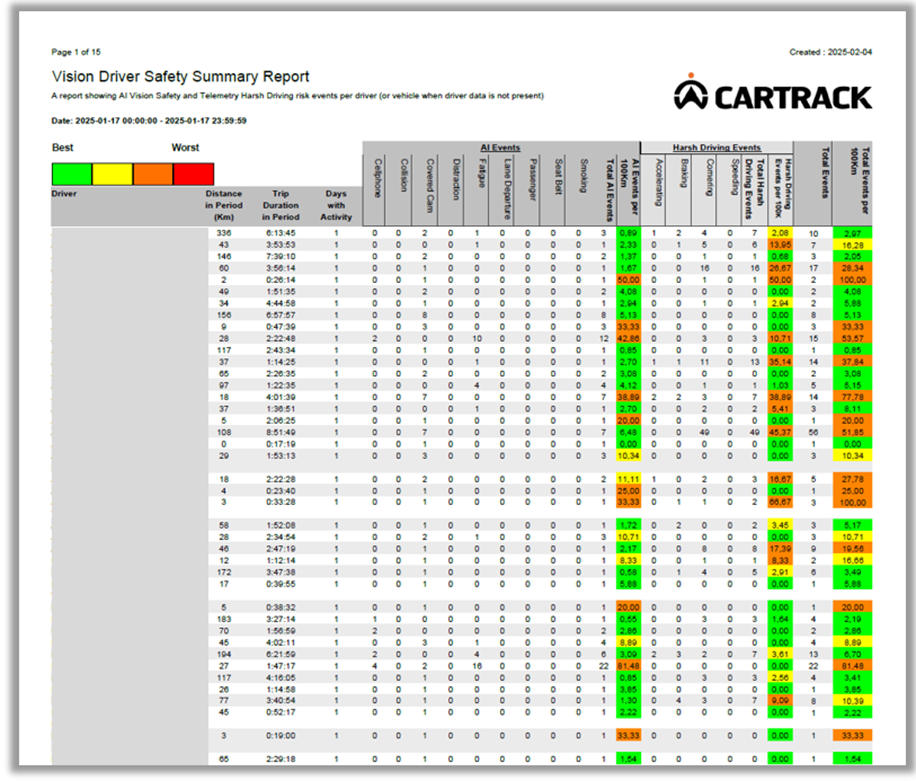Click the 'Covered Cam' column header
Image resolution: width=916 pixels, height=781 pixels.
(429, 185)
